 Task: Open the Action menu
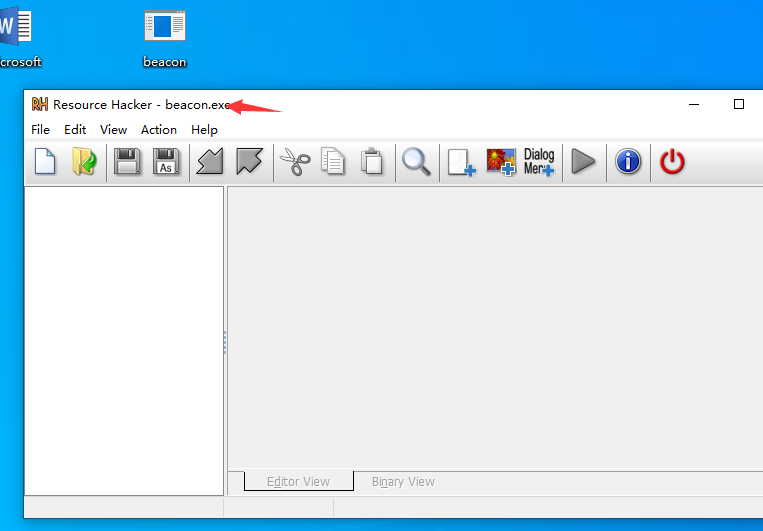[159, 130]
